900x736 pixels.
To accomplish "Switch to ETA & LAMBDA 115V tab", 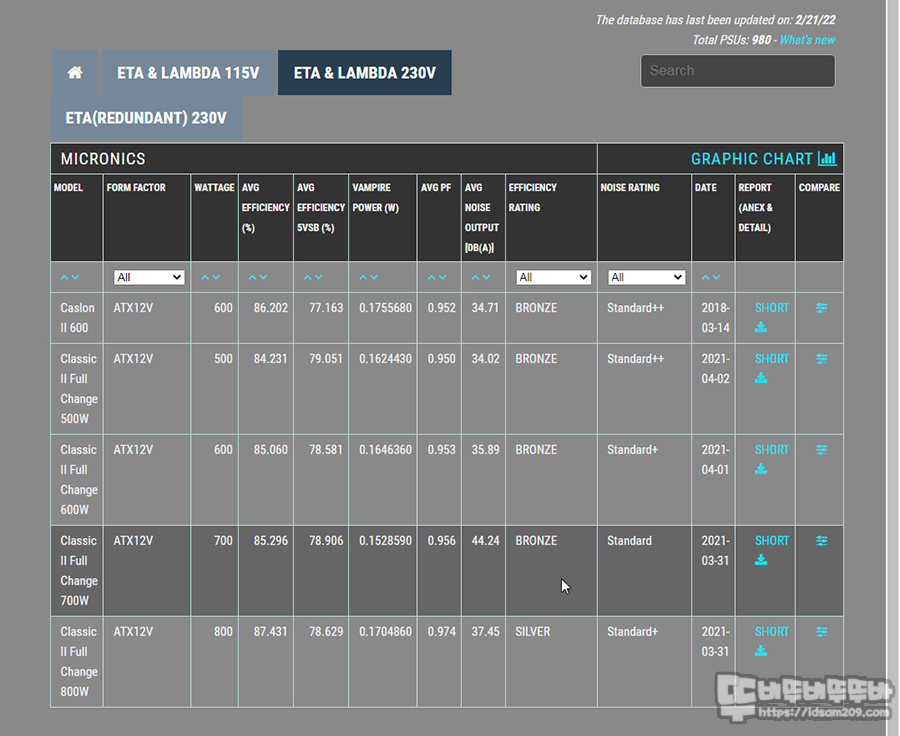I will click(188, 73).
